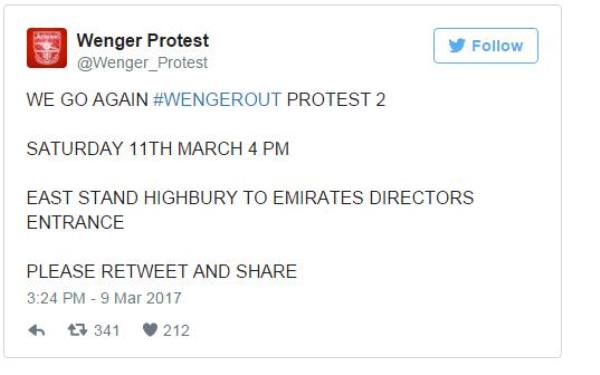The image size is (600, 375).
Task: Click the Follow button text
Action: point(497,46)
